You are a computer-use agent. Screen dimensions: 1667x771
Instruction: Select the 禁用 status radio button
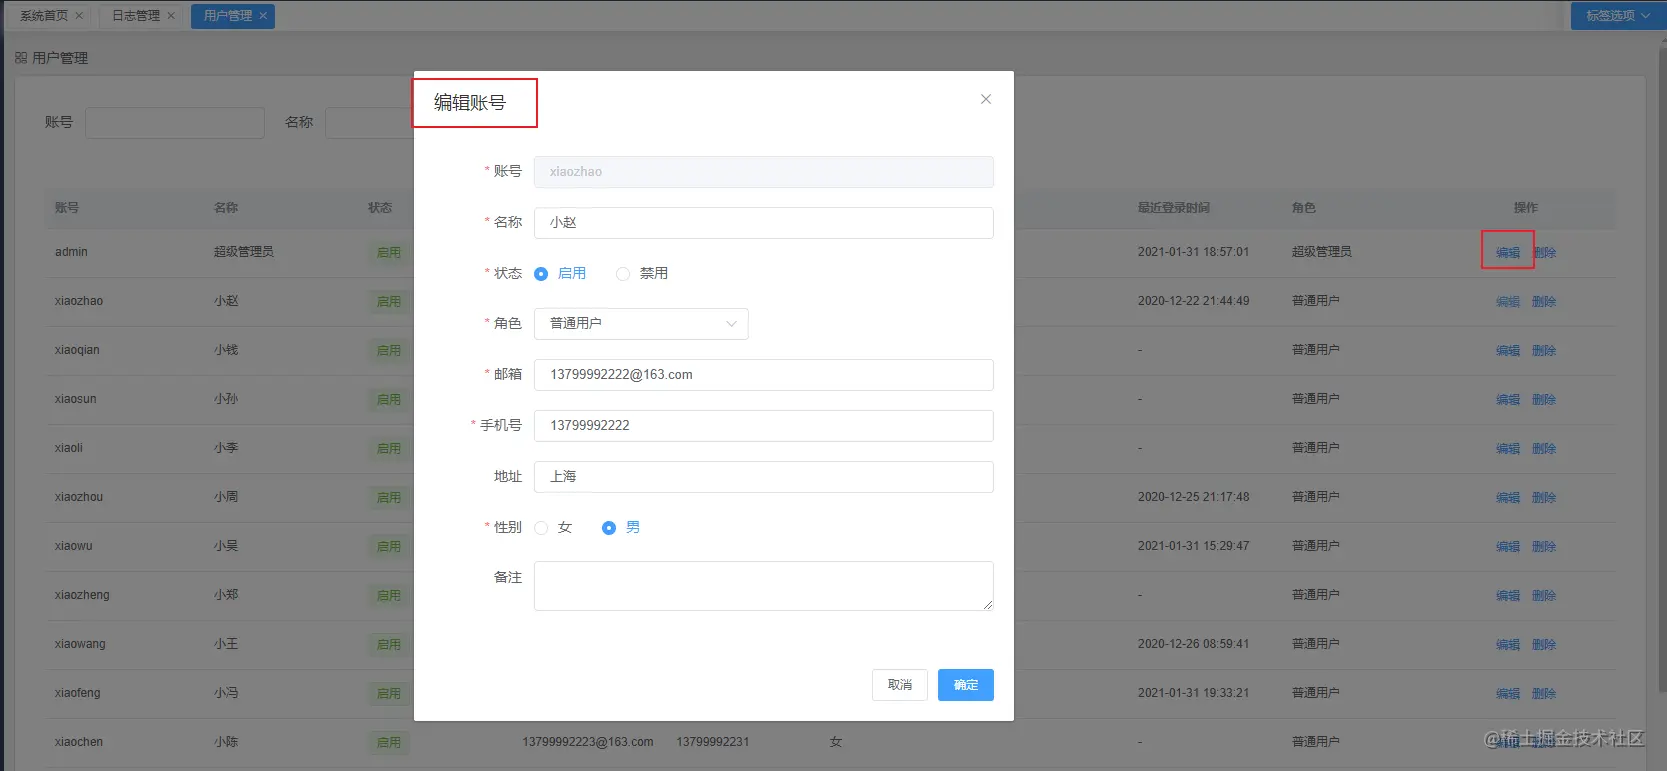point(623,274)
